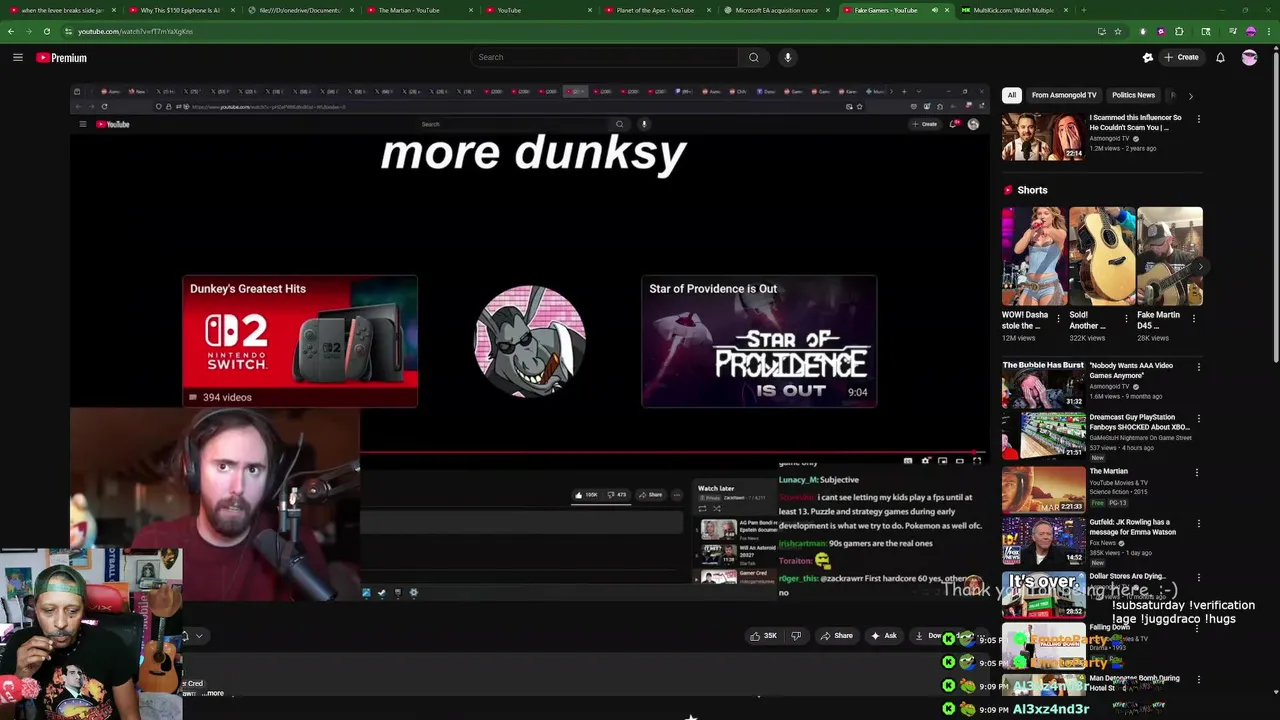Expand description with ...more link
Viewport: 1280px width, 720px height.
click(x=214, y=693)
